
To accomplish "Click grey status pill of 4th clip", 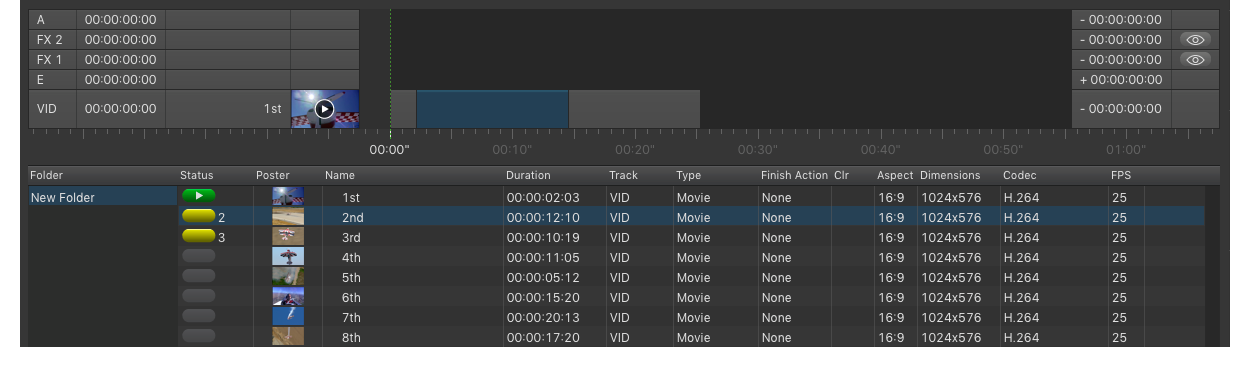I will tap(198, 257).
